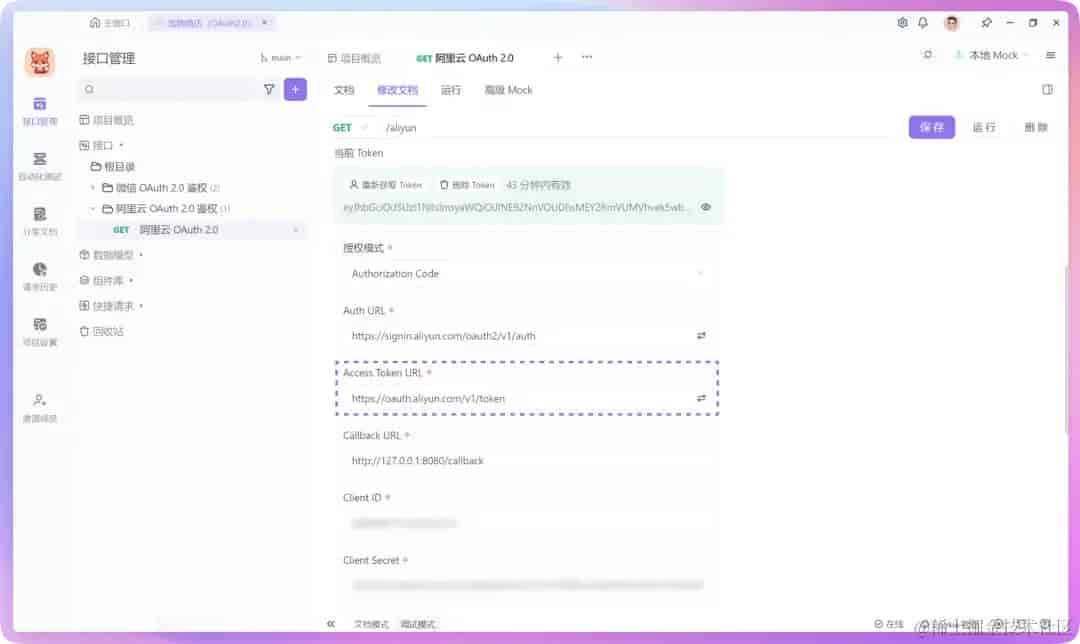Select the 根目录 folder

[113, 167]
